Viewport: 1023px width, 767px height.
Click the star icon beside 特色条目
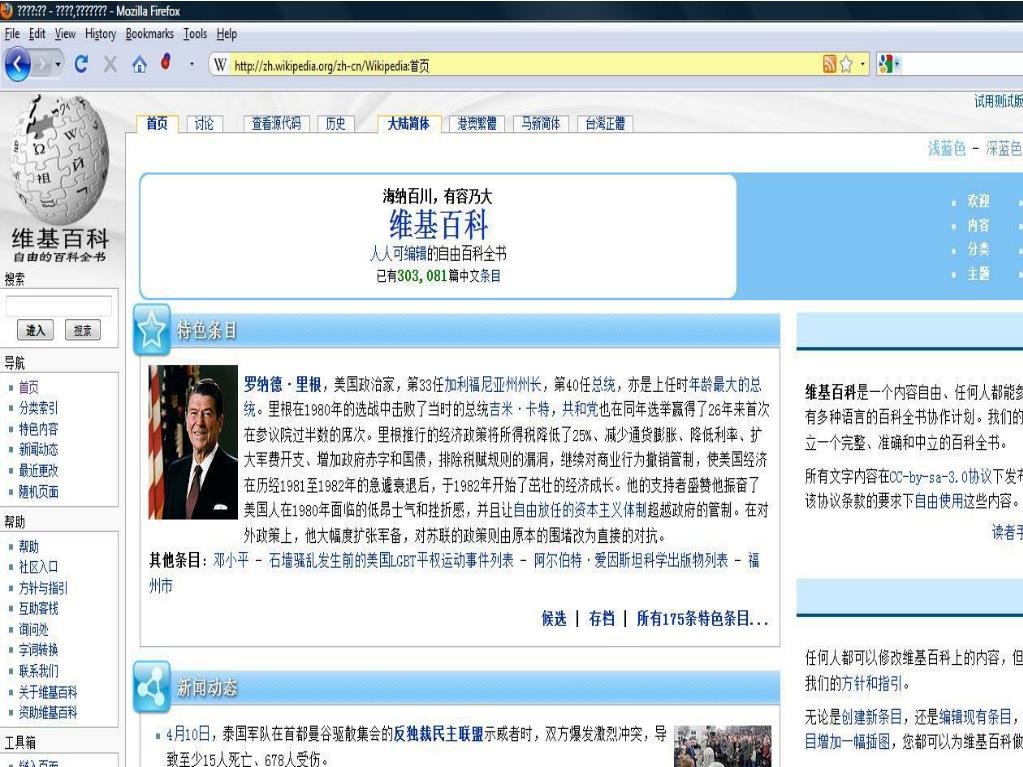[x=151, y=329]
